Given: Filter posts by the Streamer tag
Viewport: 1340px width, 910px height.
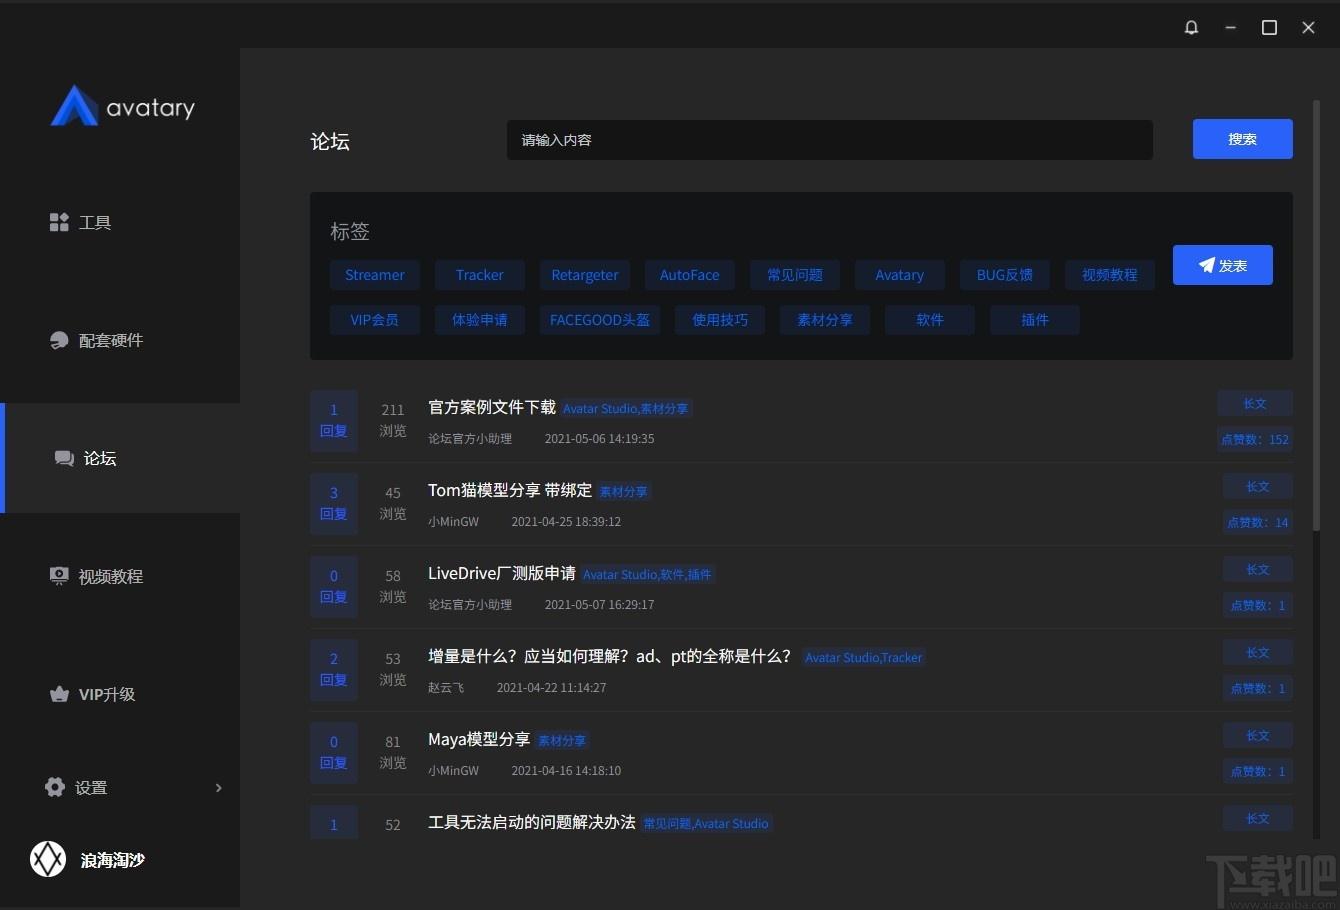Looking at the screenshot, I should (x=375, y=275).
